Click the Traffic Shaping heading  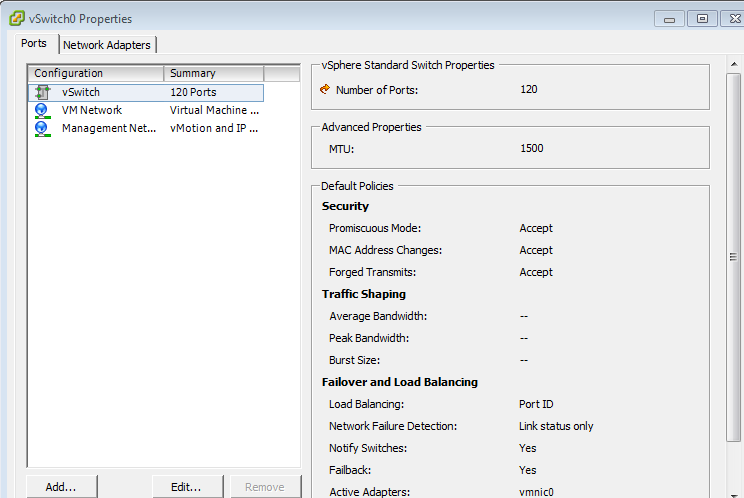(364, 294)
